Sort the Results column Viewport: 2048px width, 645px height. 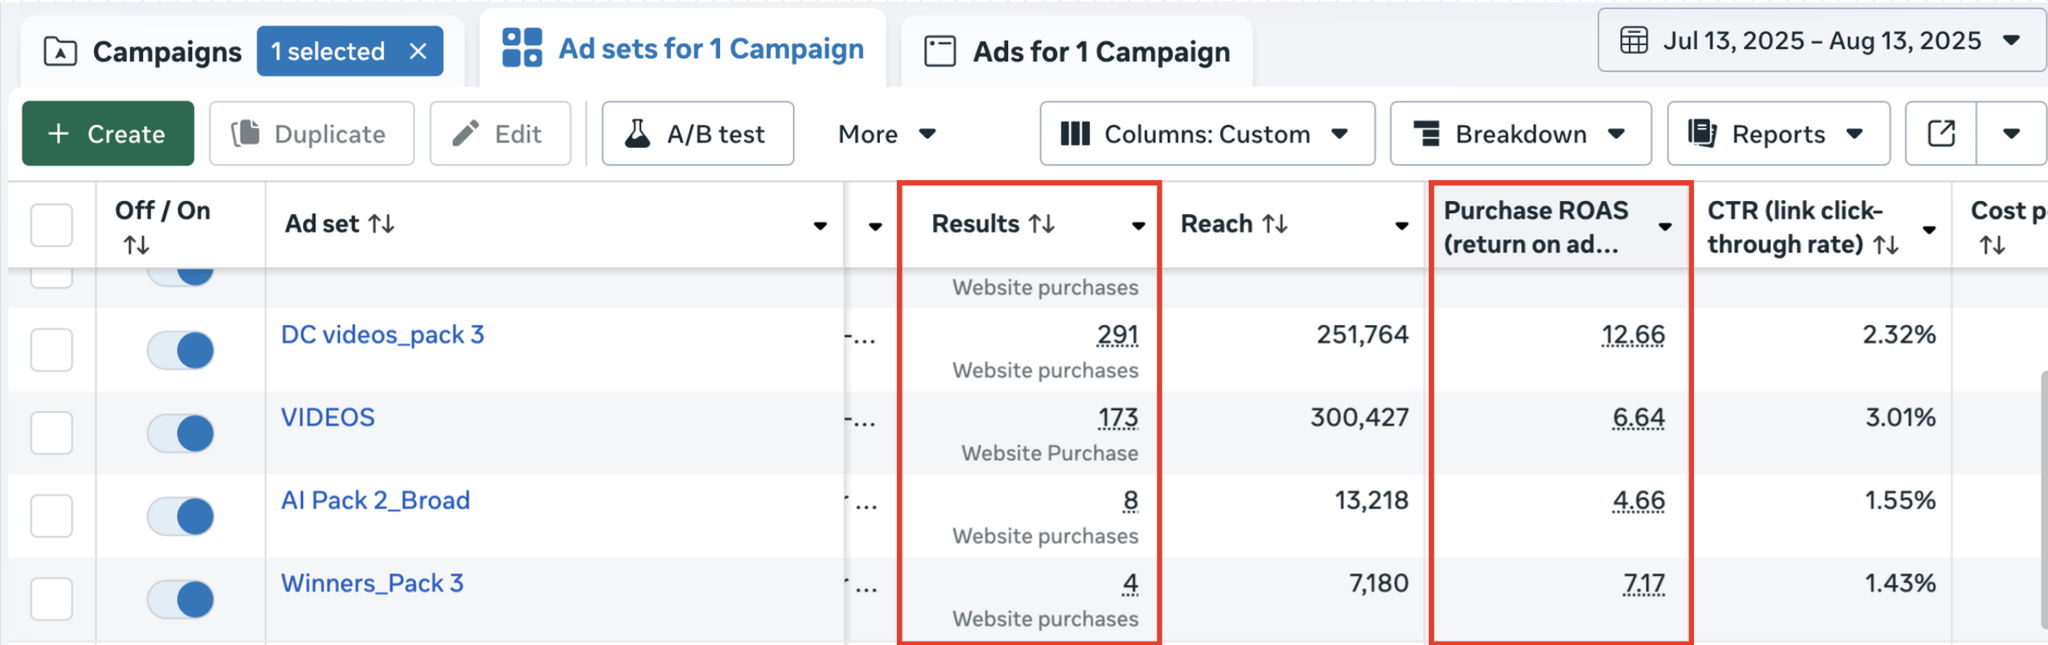click(1042, 224)
